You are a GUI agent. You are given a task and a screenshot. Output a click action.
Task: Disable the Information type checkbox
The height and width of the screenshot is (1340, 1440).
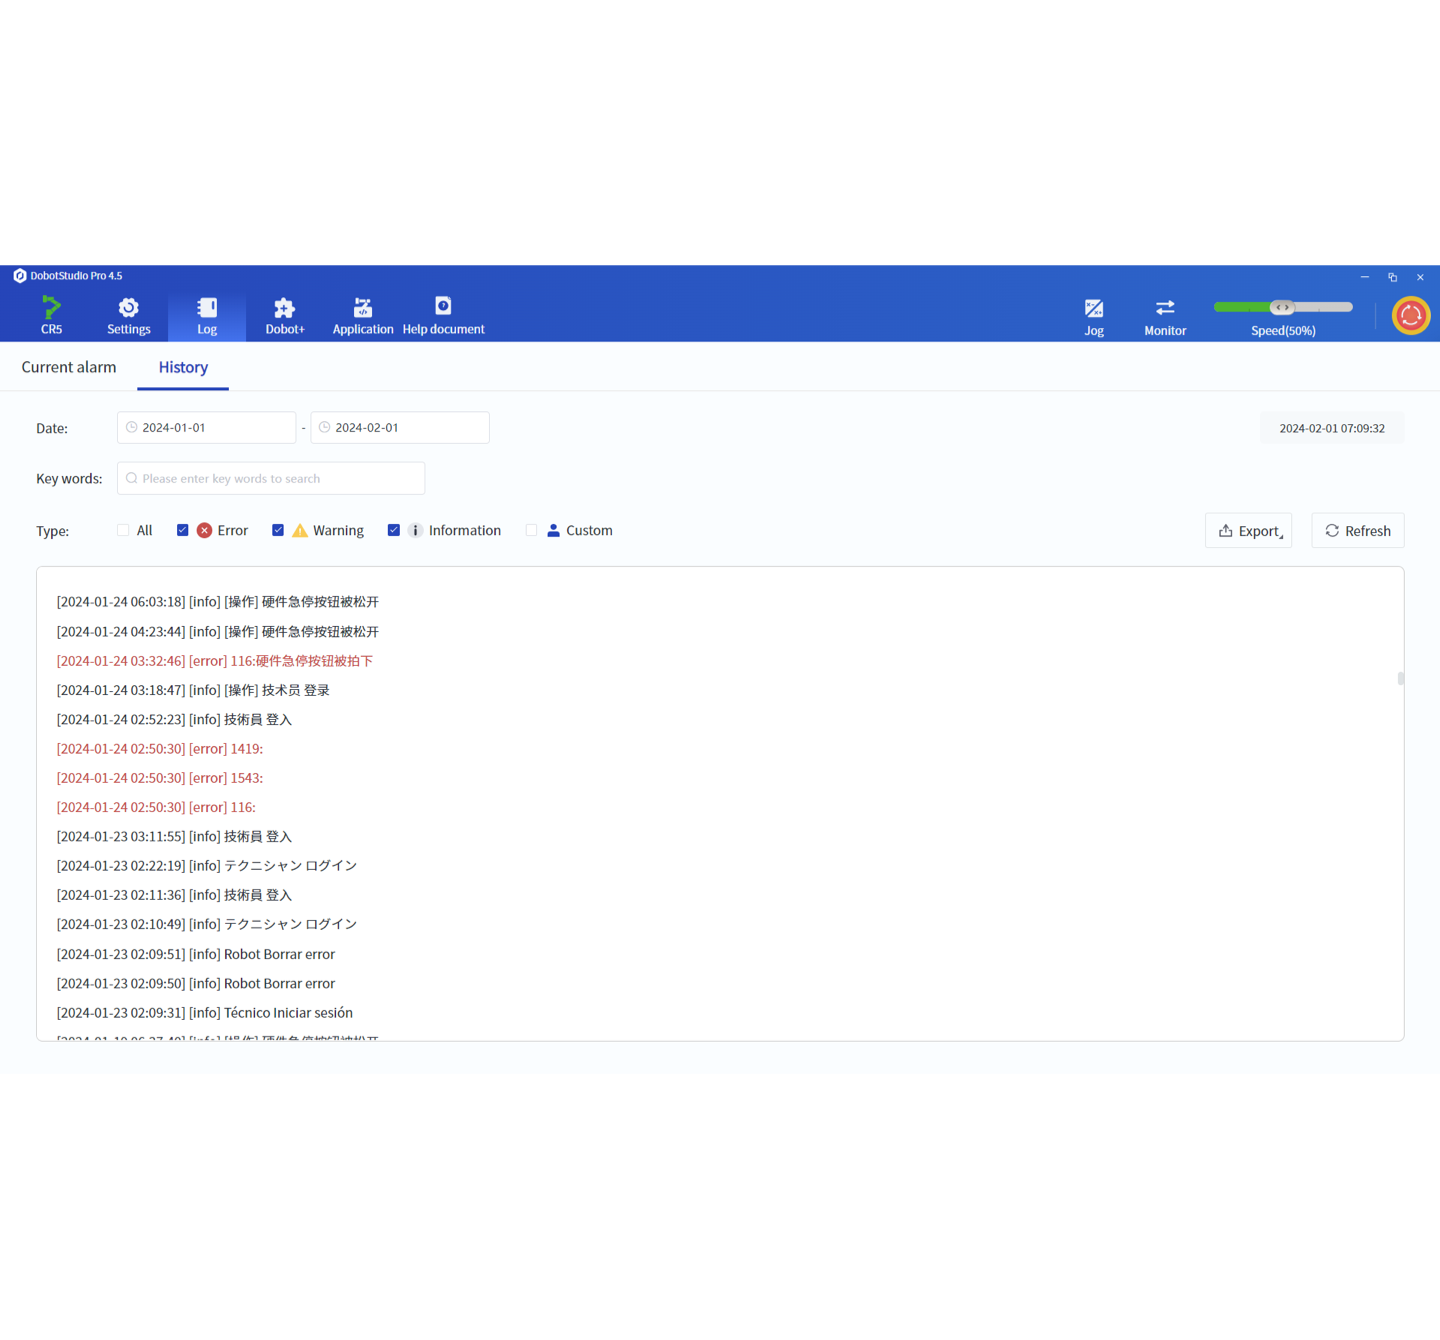tap(394, 530)
